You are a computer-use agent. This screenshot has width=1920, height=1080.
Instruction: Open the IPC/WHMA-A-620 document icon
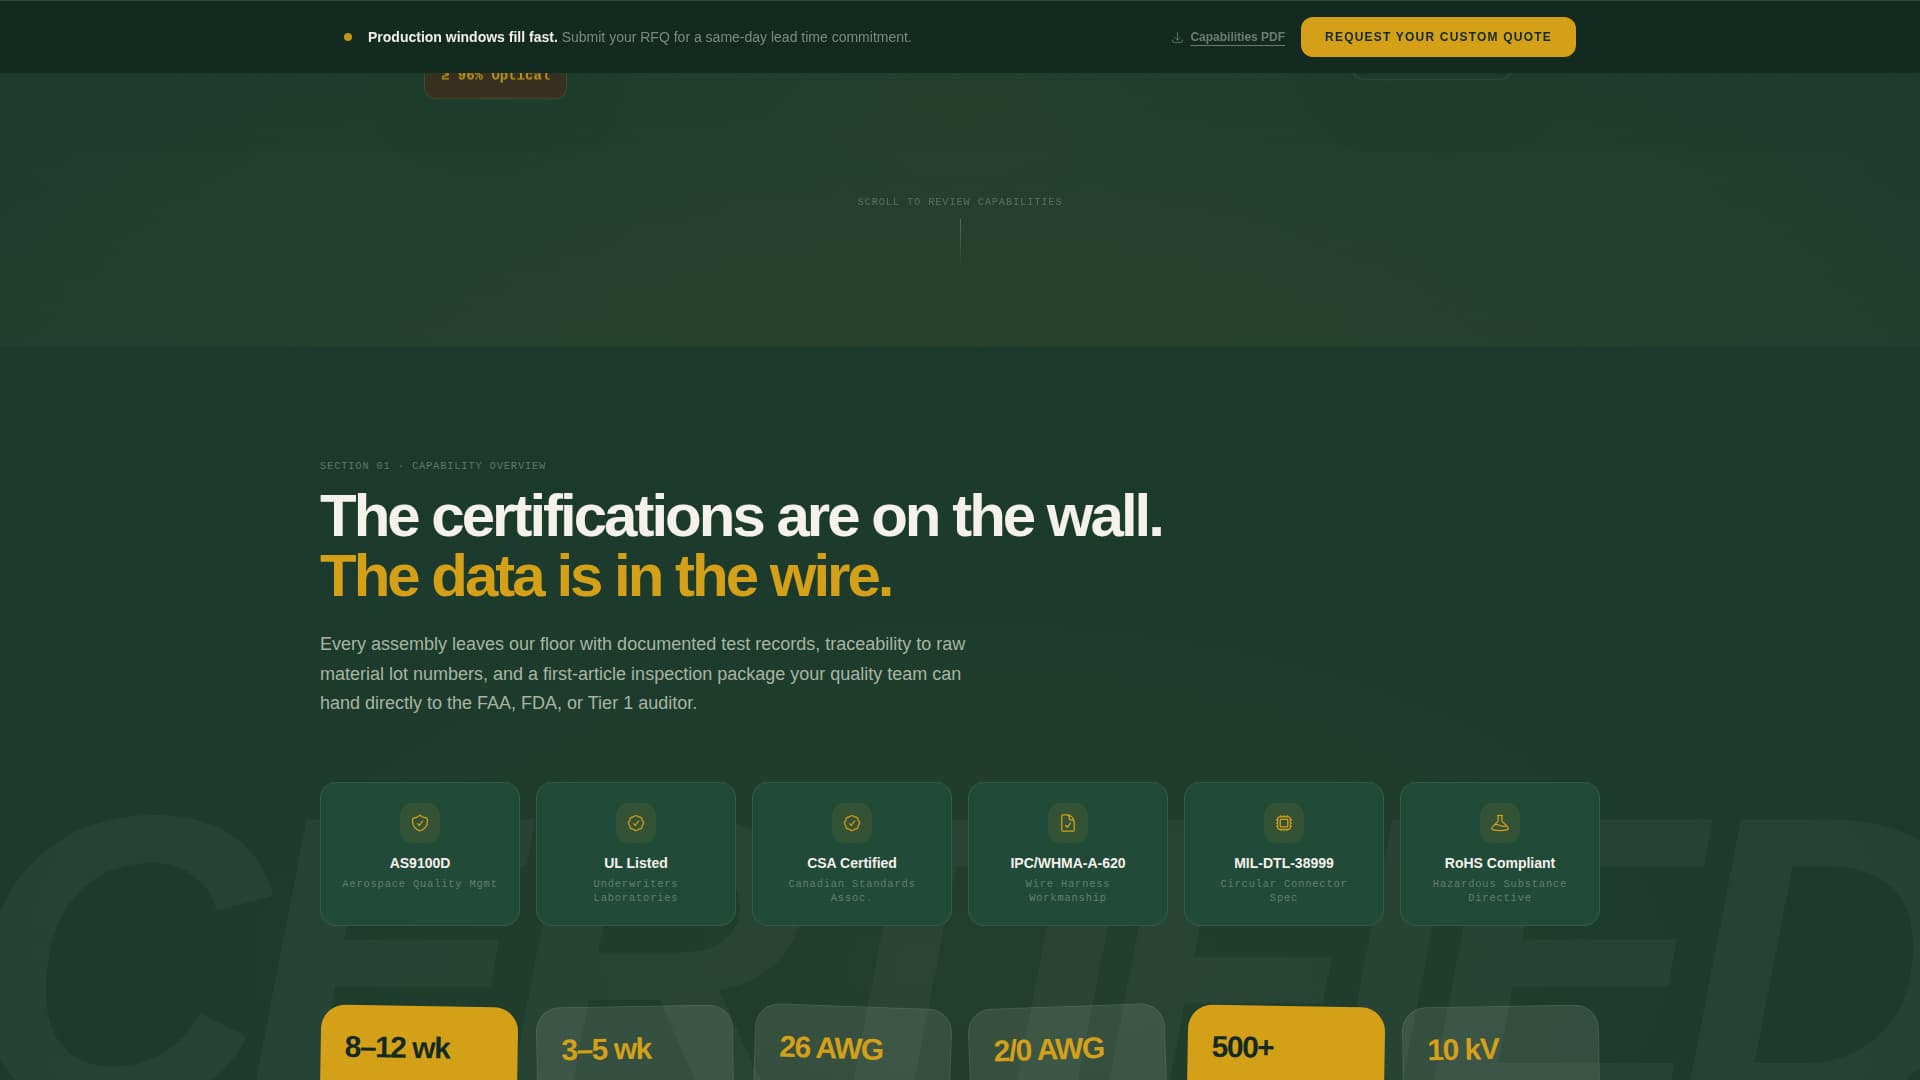coord(1067,823)
